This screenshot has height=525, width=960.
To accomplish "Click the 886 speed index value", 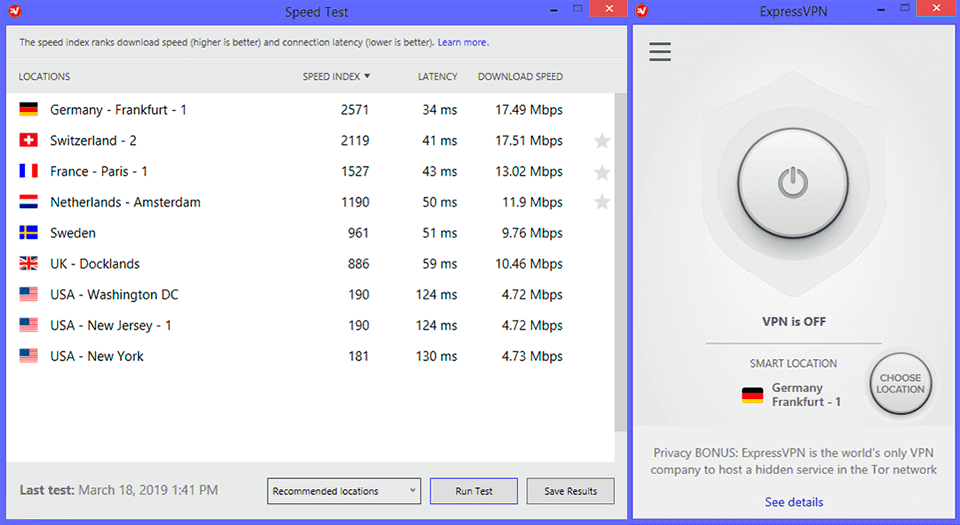I will point(358,263).
